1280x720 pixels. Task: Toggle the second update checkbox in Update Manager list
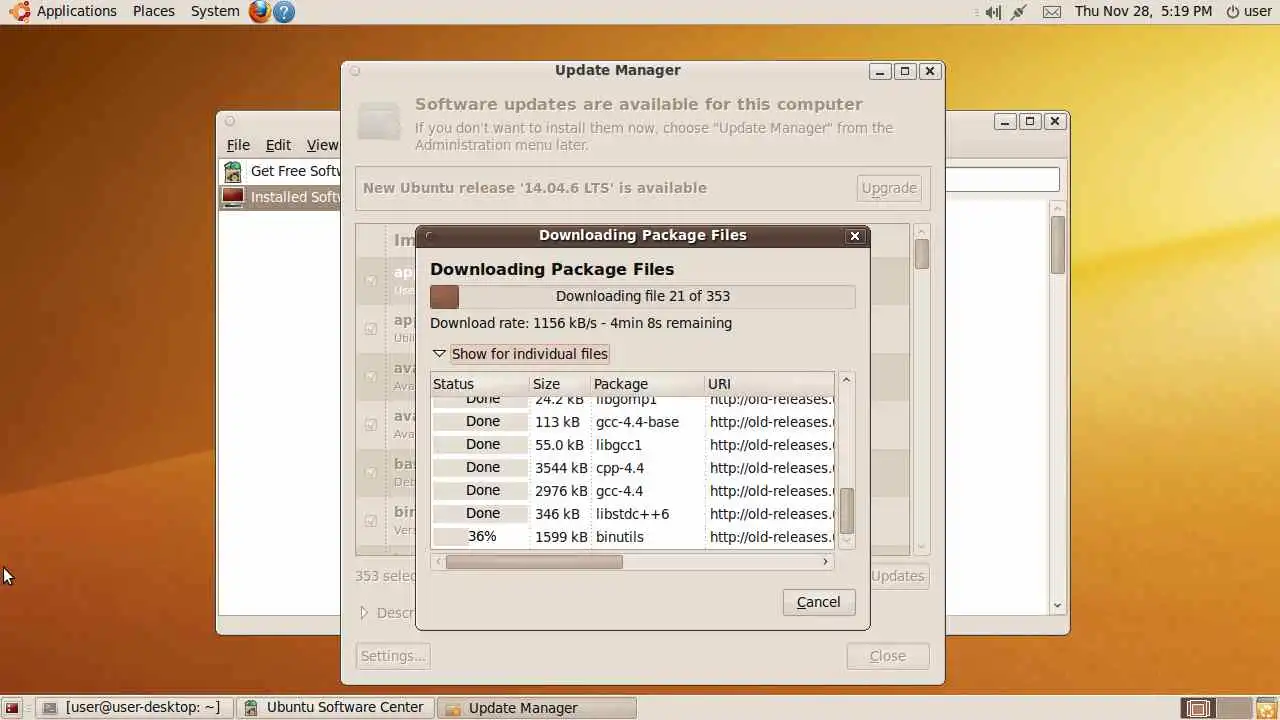(371, 328)
